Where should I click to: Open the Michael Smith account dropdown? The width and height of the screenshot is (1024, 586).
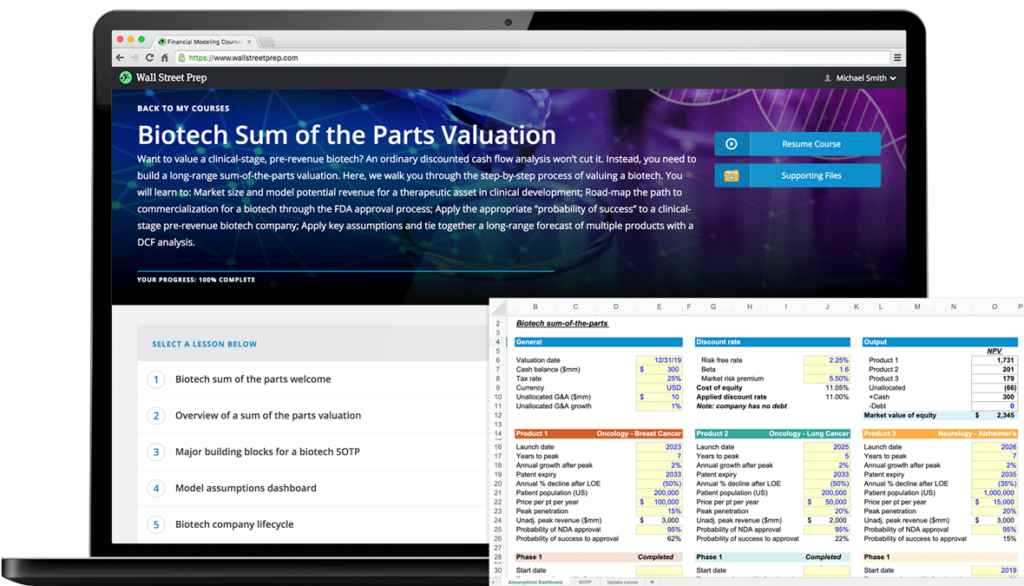858,77
